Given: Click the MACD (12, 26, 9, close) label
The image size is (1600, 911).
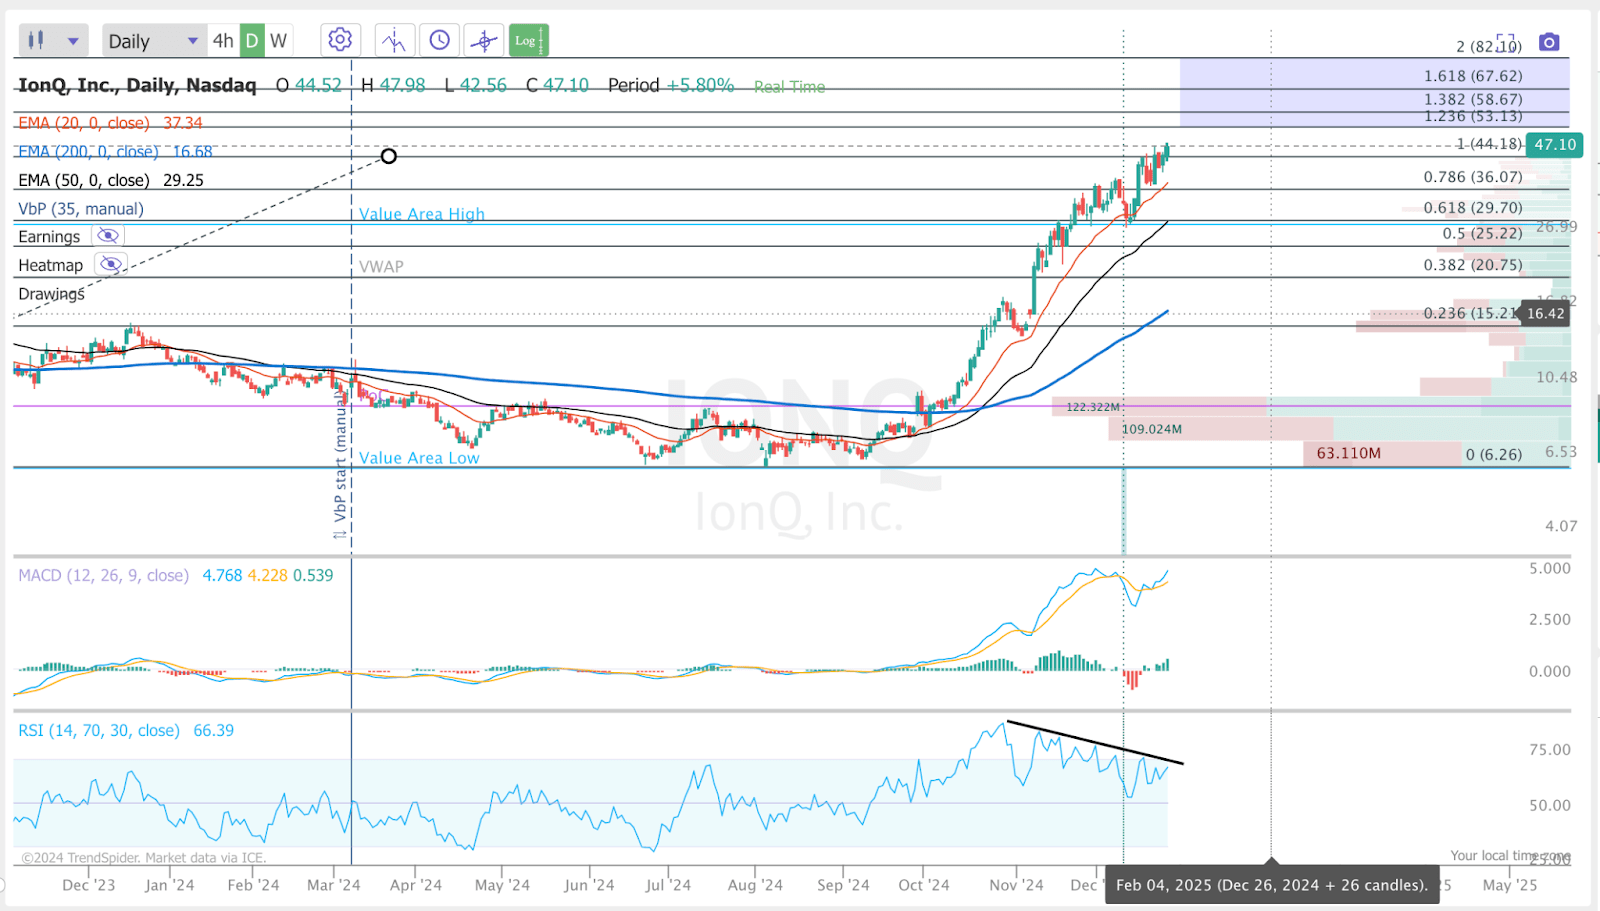Looking at the screenshot, I should coord(100,575).
